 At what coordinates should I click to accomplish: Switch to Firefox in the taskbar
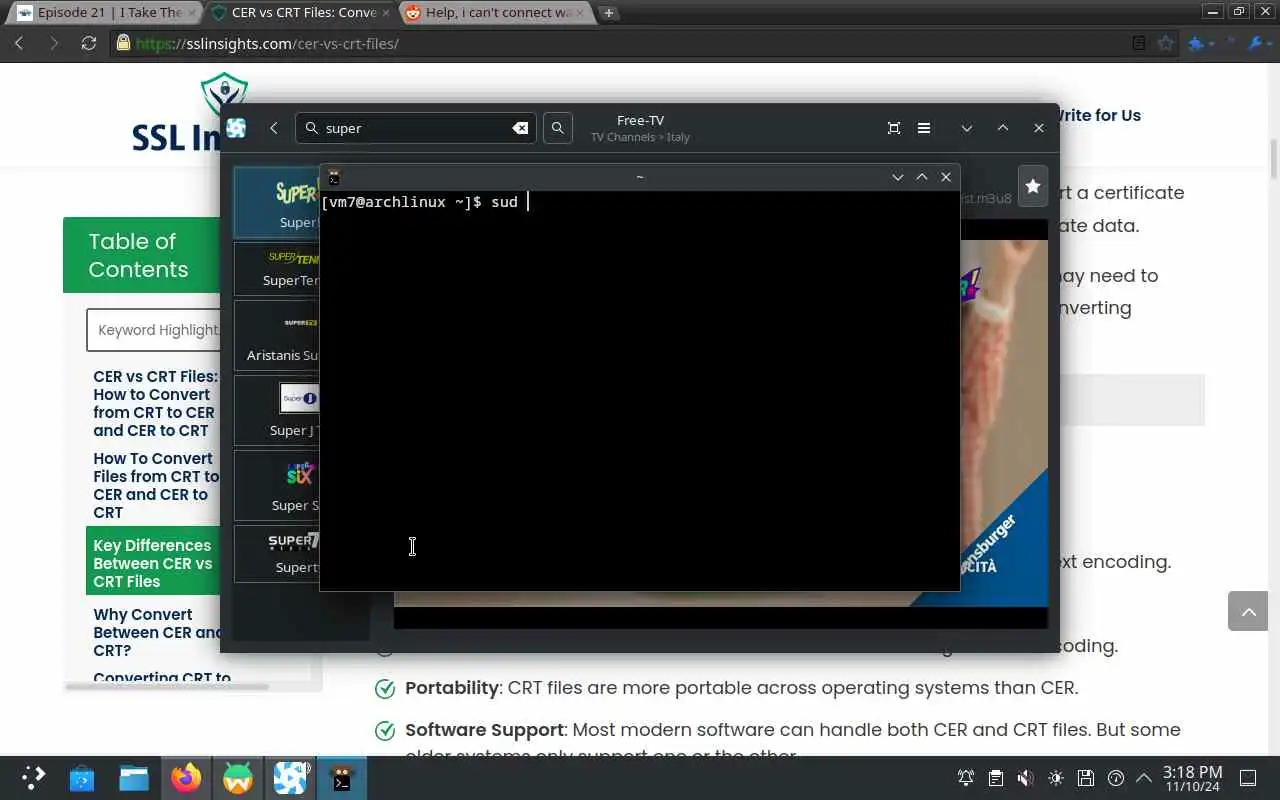coord(186,777)
